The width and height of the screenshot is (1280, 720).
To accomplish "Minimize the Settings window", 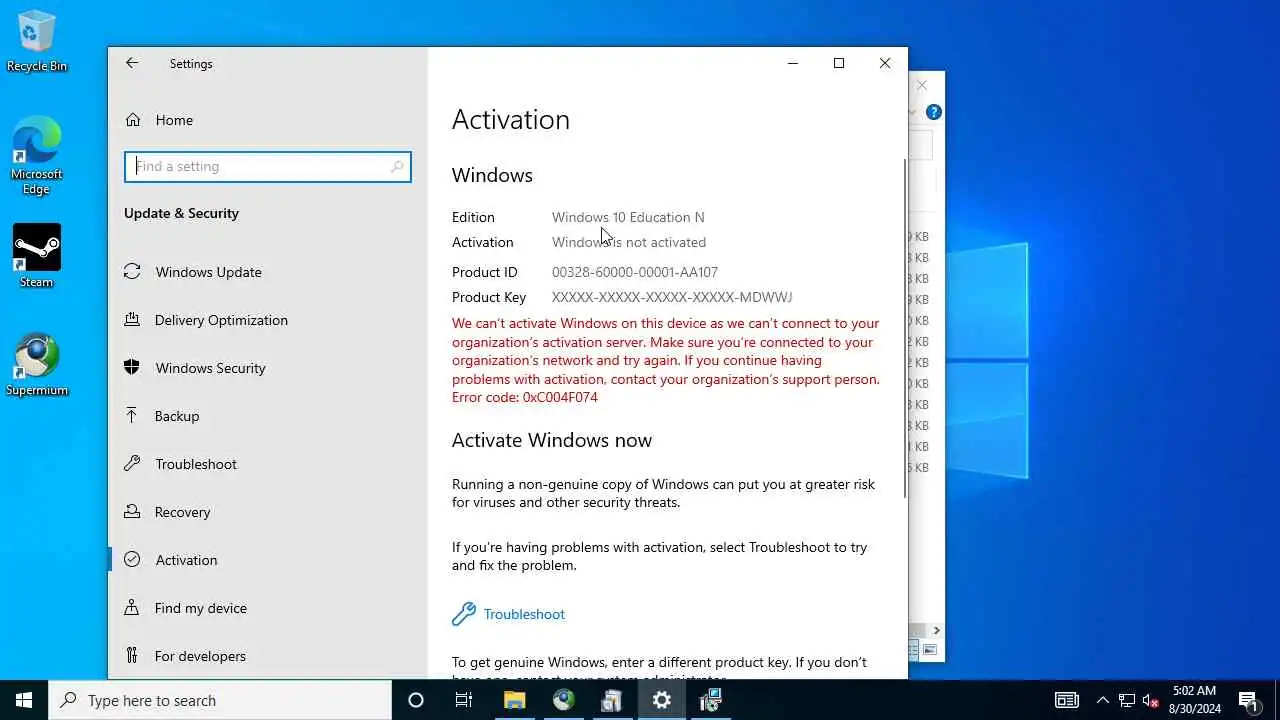I will 793,63.
